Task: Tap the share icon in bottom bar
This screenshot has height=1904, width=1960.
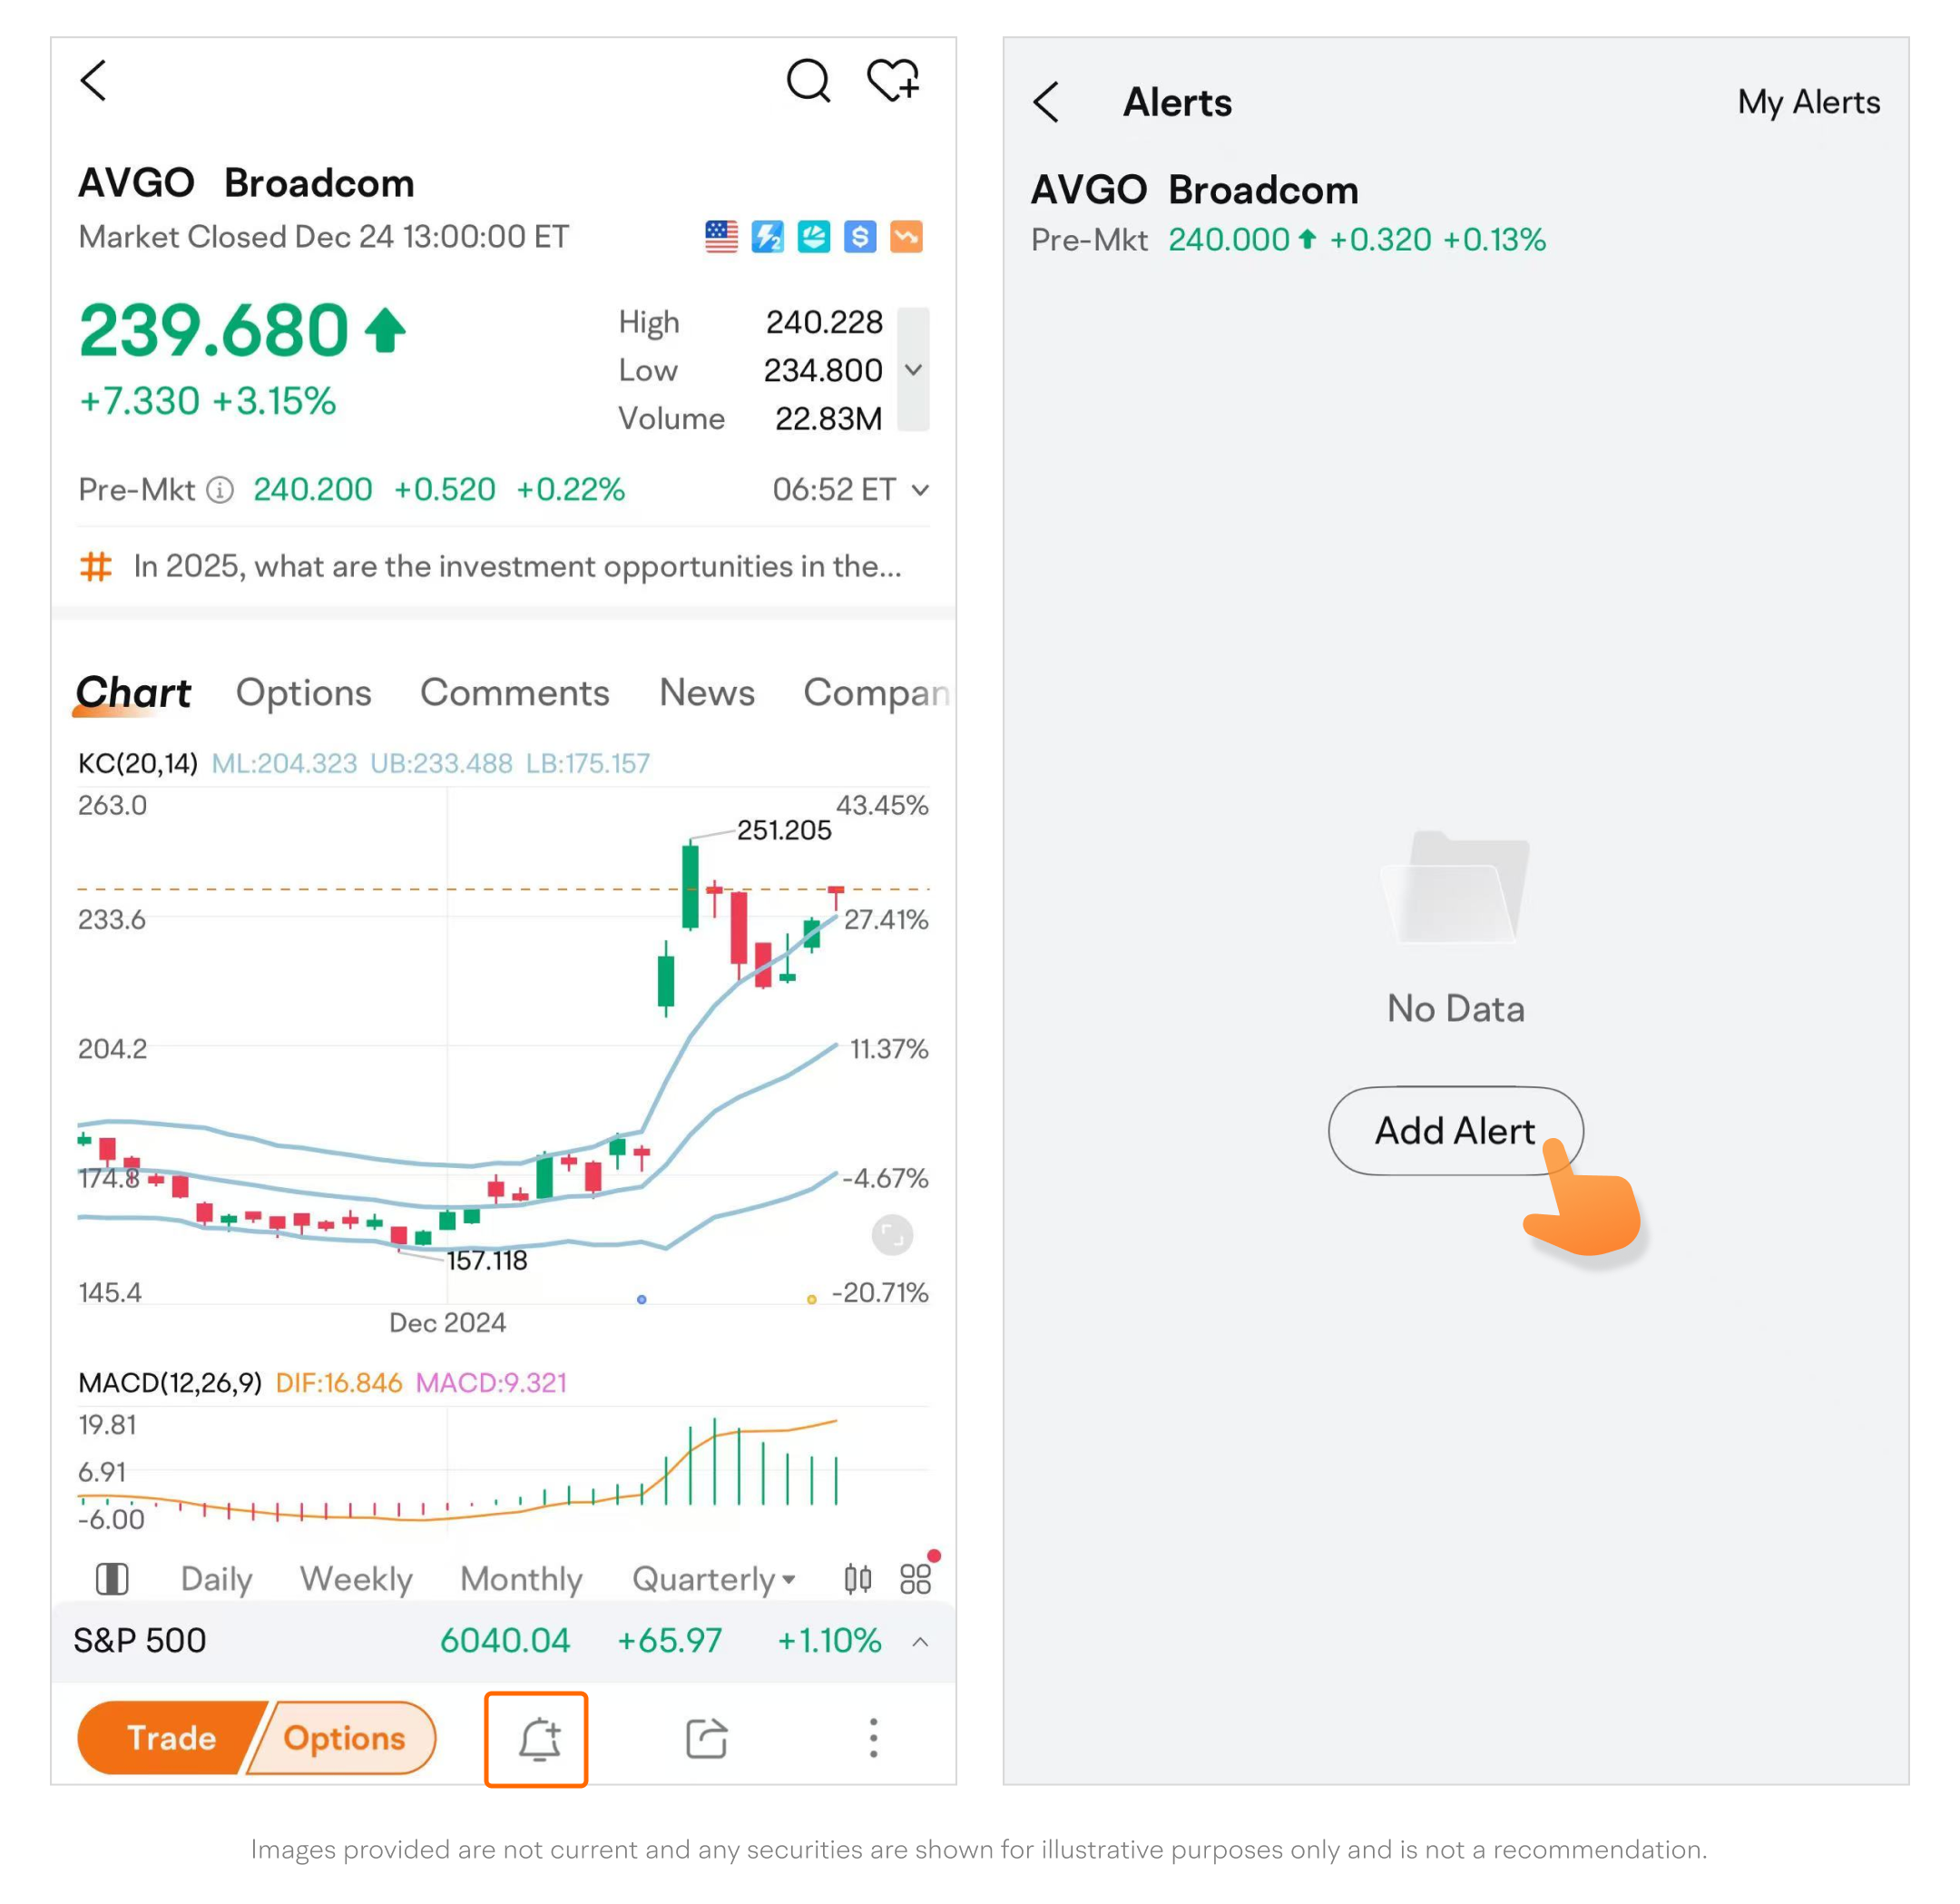Action: tap(706, 1739)
